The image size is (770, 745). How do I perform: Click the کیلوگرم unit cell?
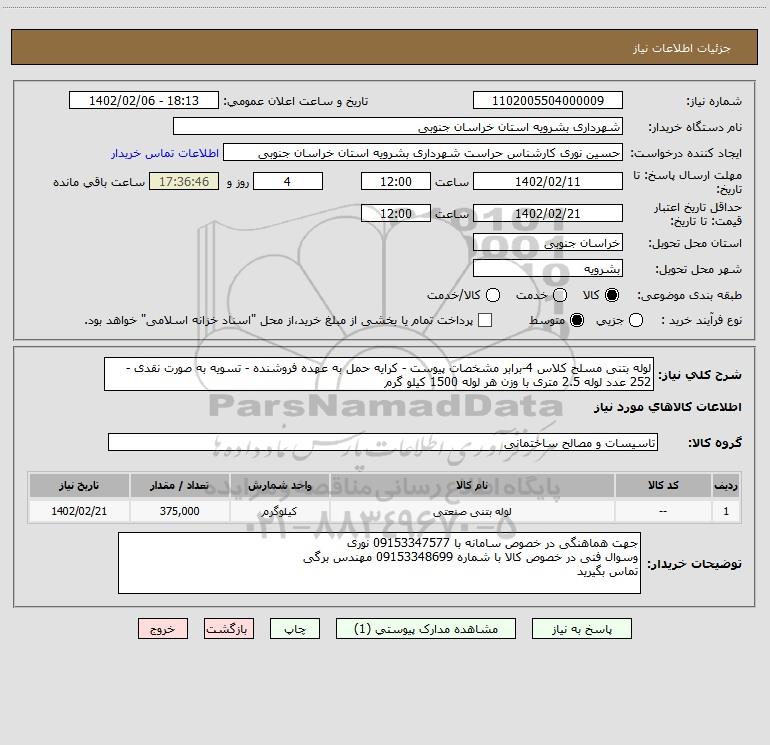279,511
